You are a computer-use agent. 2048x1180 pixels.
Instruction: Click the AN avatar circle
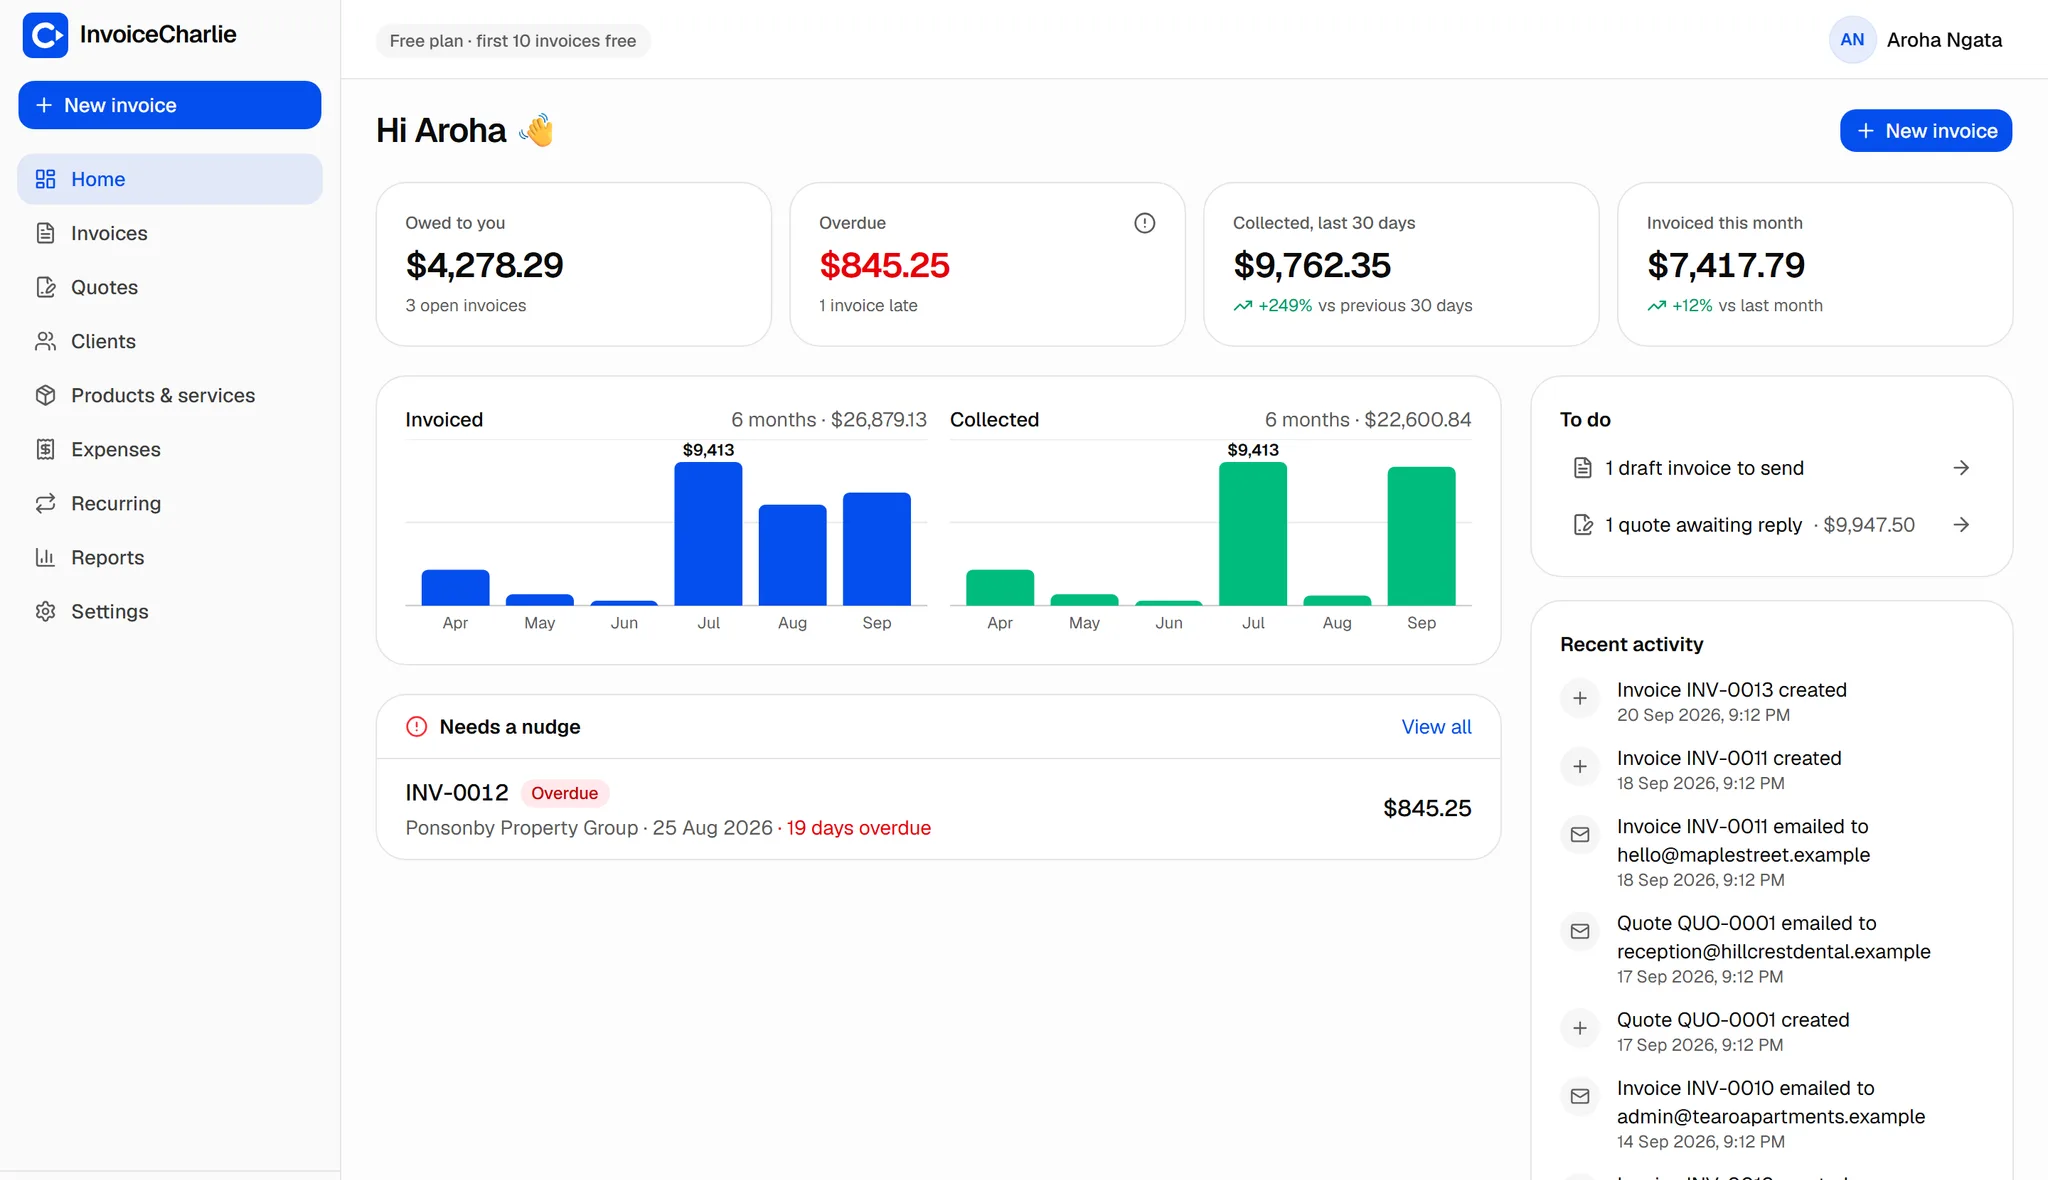[1852, 40]
